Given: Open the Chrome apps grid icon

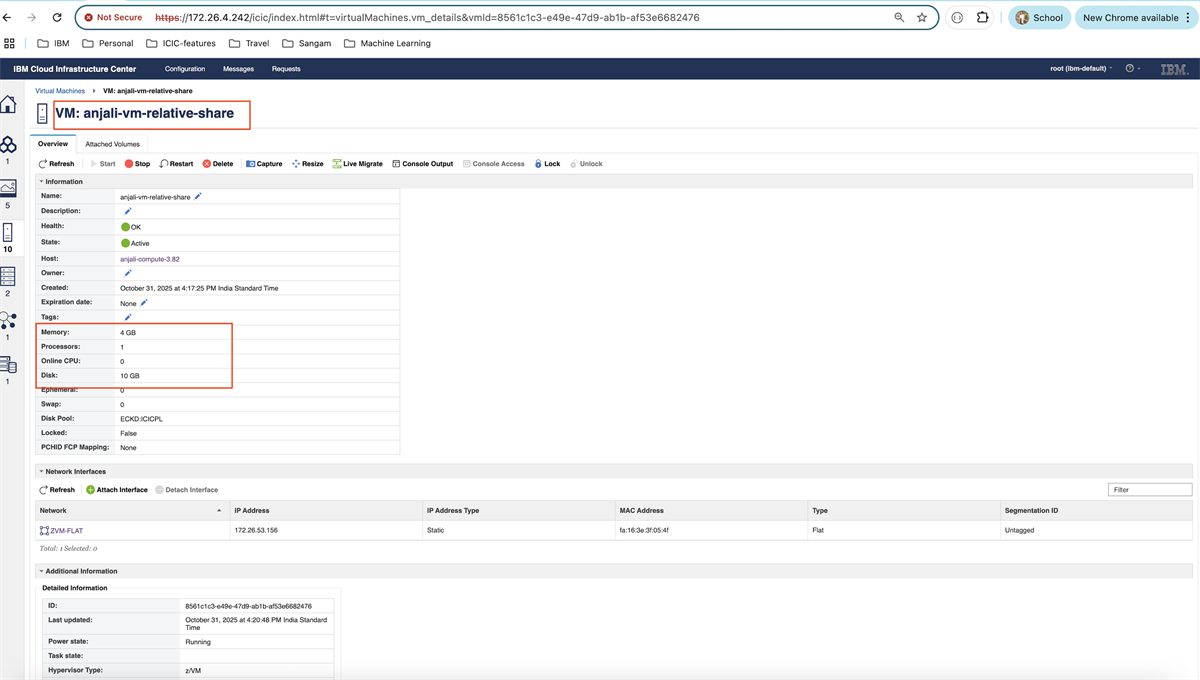Looking at the screenshot, I should (x=9, y=43).
